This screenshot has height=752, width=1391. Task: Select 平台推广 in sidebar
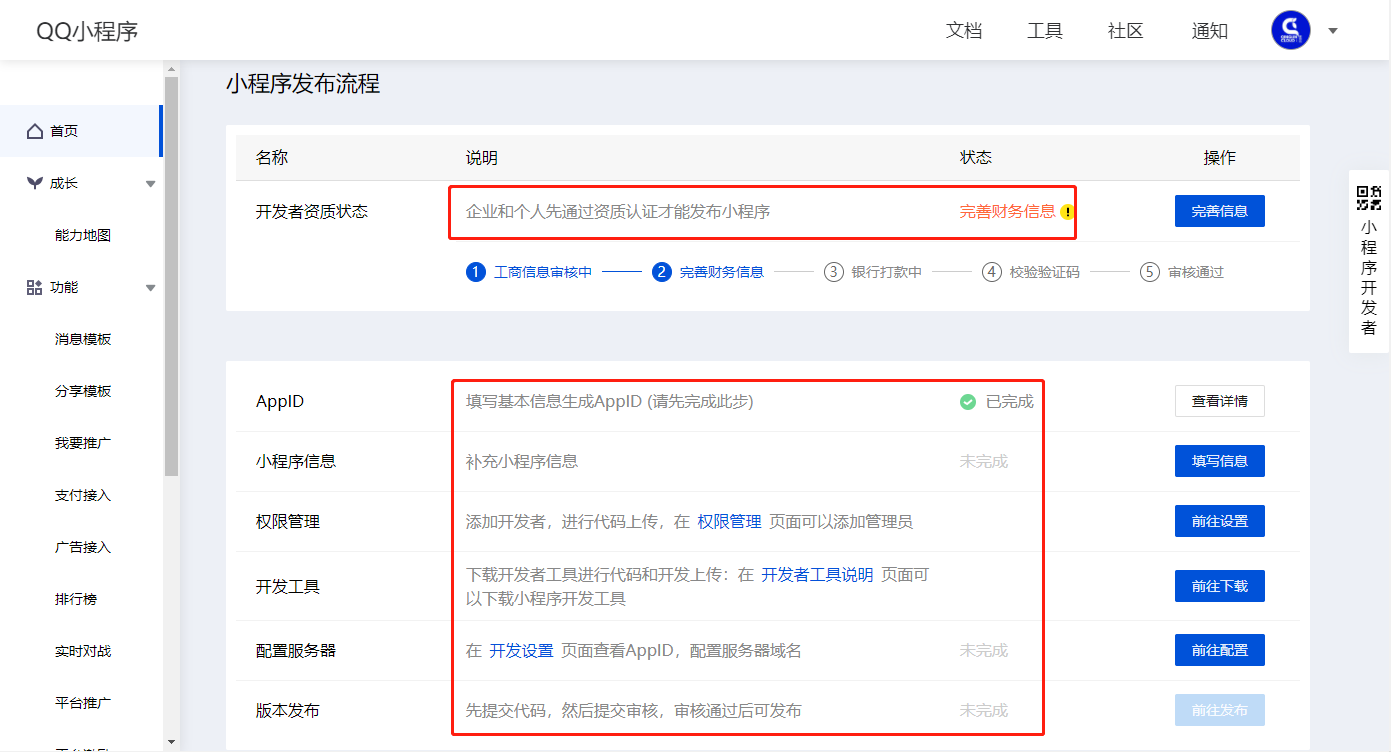(83, 703)
